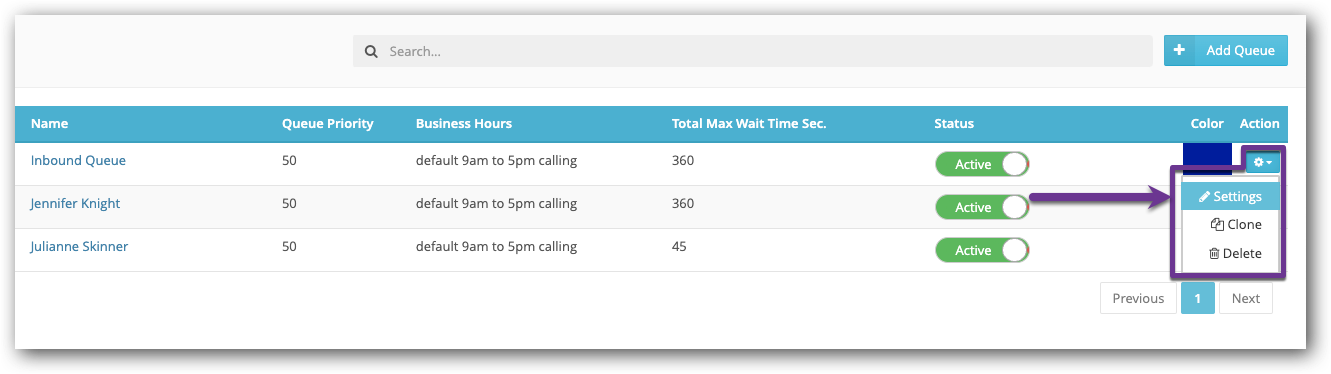Toggle Active status for Inbound Queue
Image resolution: width=1331 pixels, height=374 pixels.
point(982,164)
